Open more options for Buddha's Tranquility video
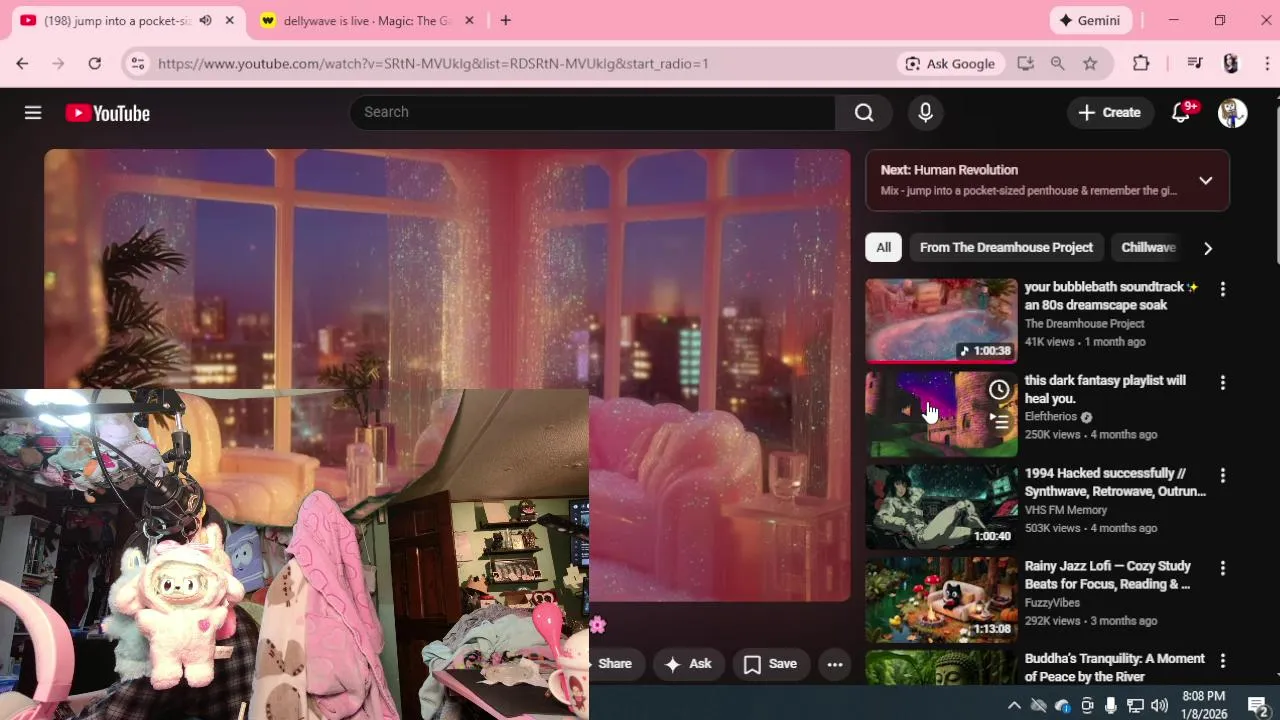1280x720 pixels. 1222,661
